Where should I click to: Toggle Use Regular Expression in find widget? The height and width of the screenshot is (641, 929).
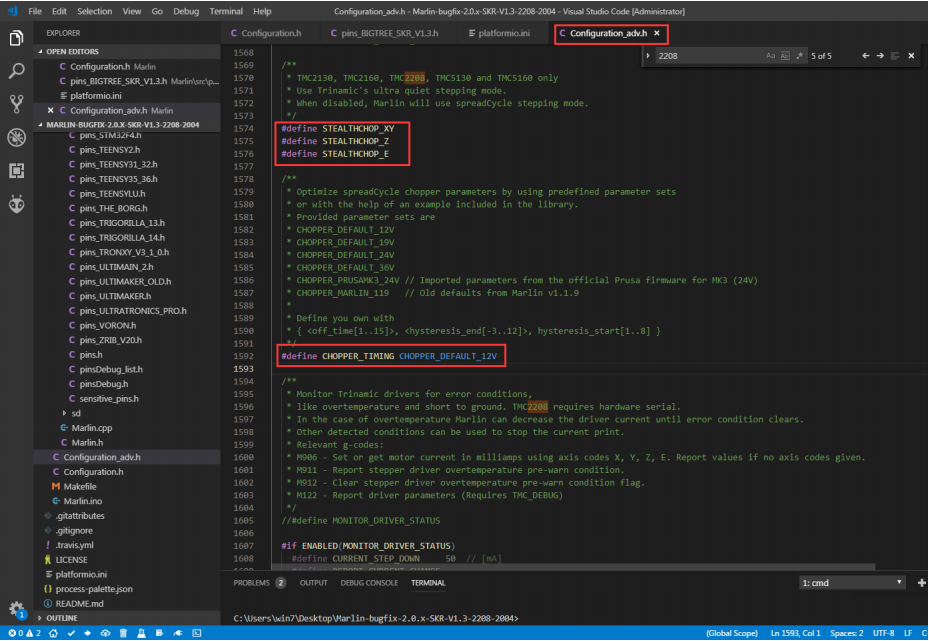click(799, 56)
